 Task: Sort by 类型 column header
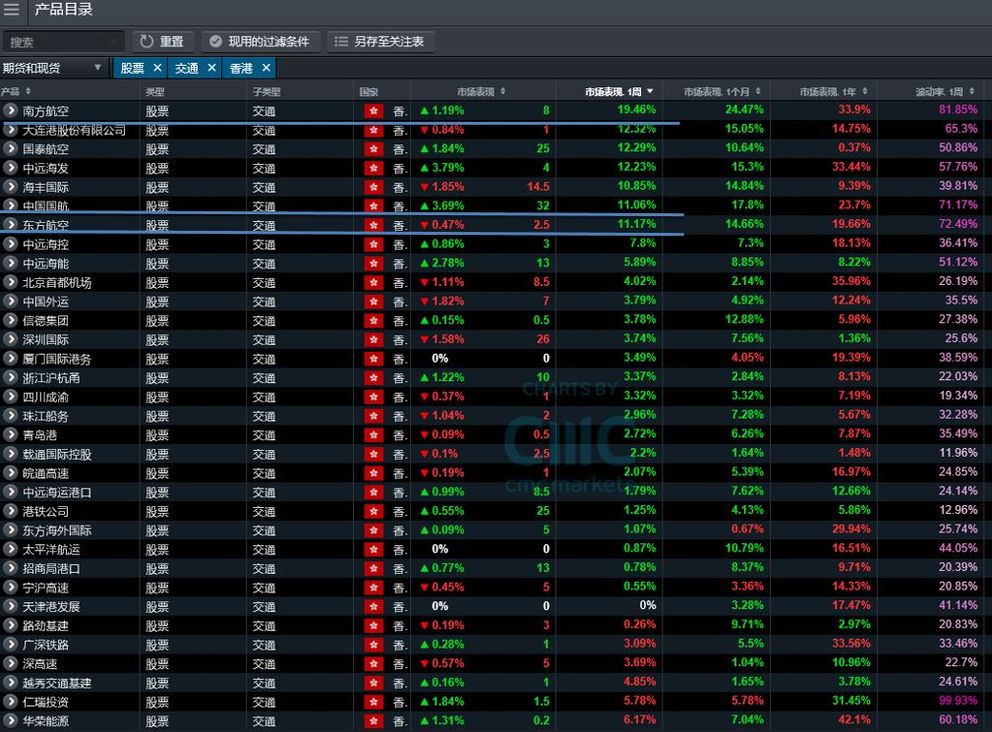tap(155, 92)
